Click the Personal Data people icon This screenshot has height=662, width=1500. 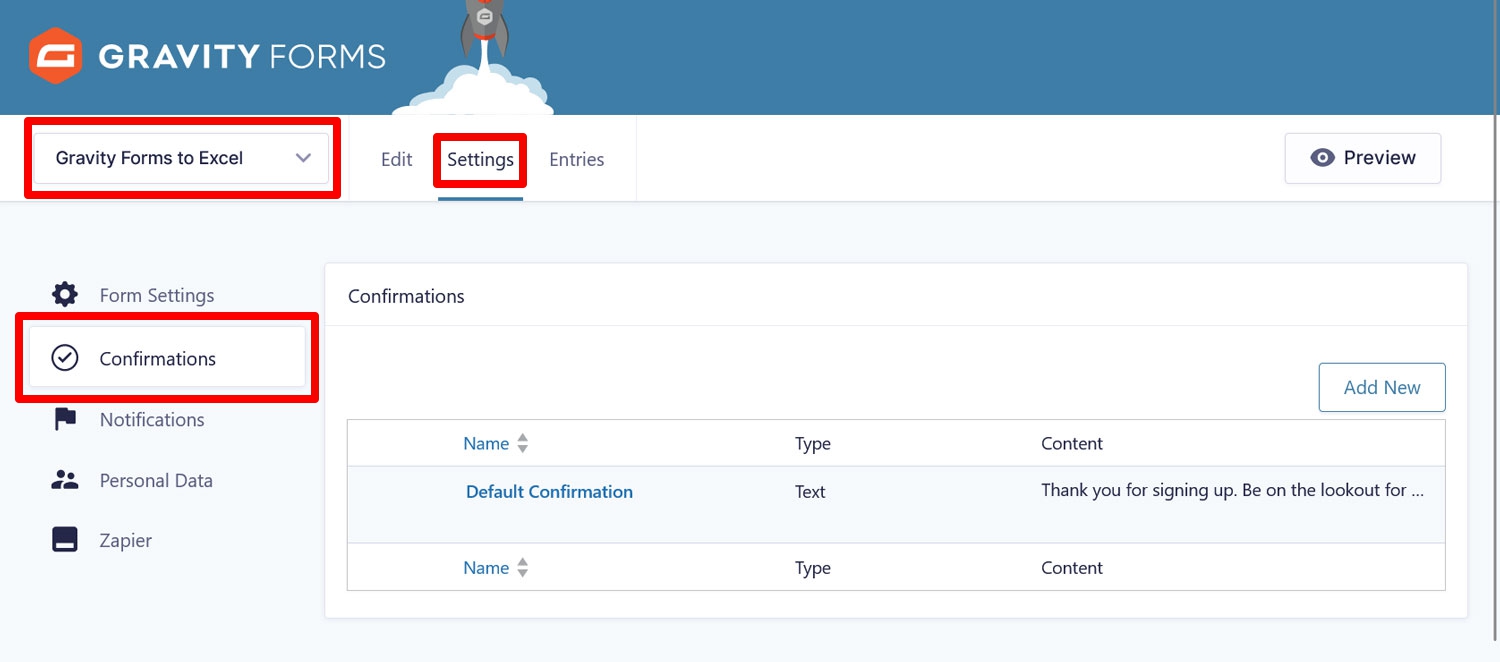pyautogui.click(x=65, y=480)
